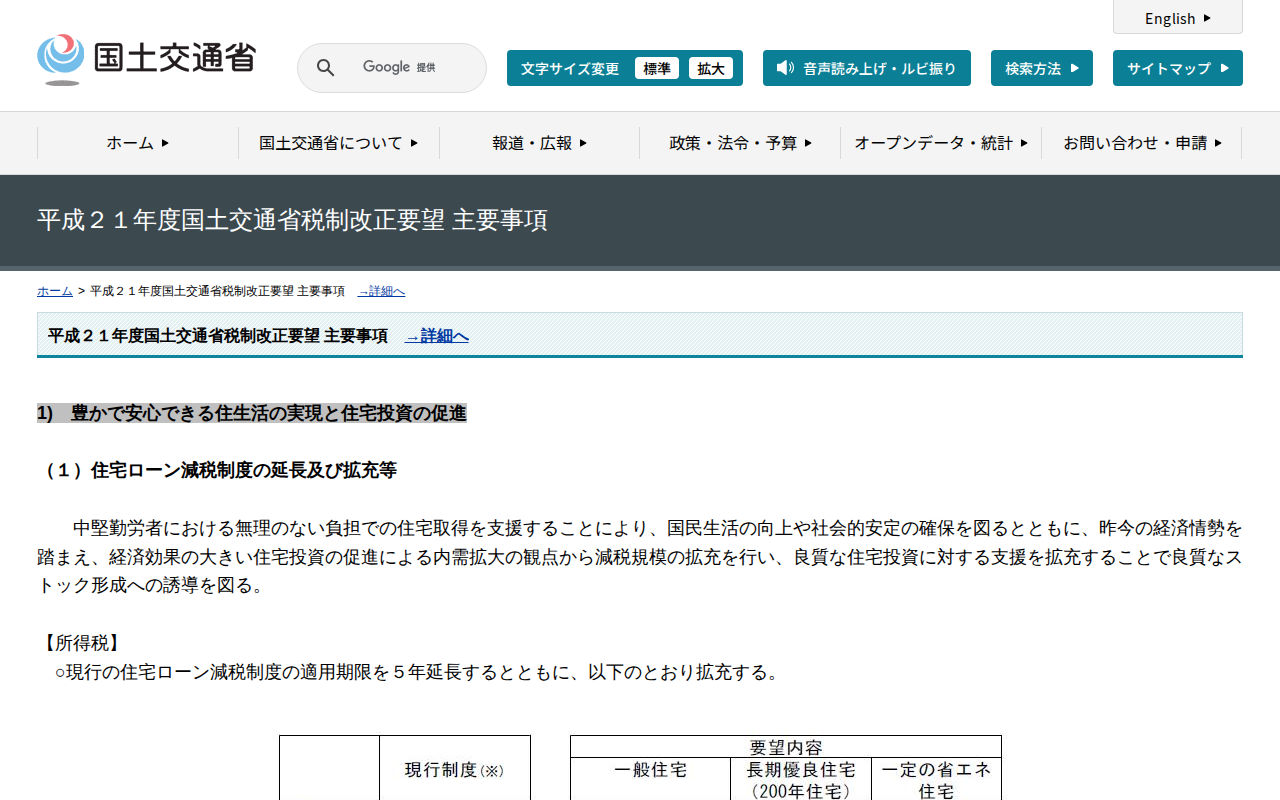
Task: Click the 国土交通省 logo
Action: click(x=146, y=59)
